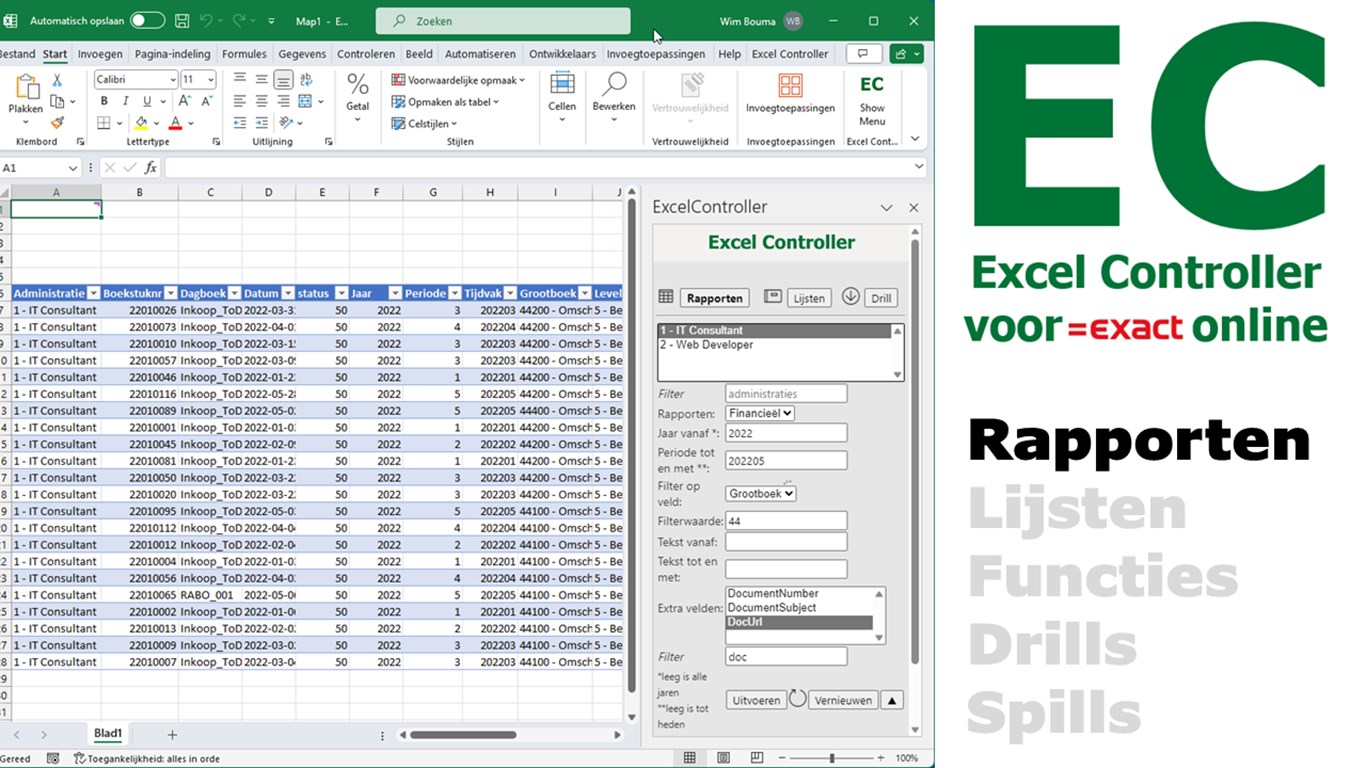Switch to the Gegevens tab
This screenshot has width=1366, height=768.
(x=303, y=54)
